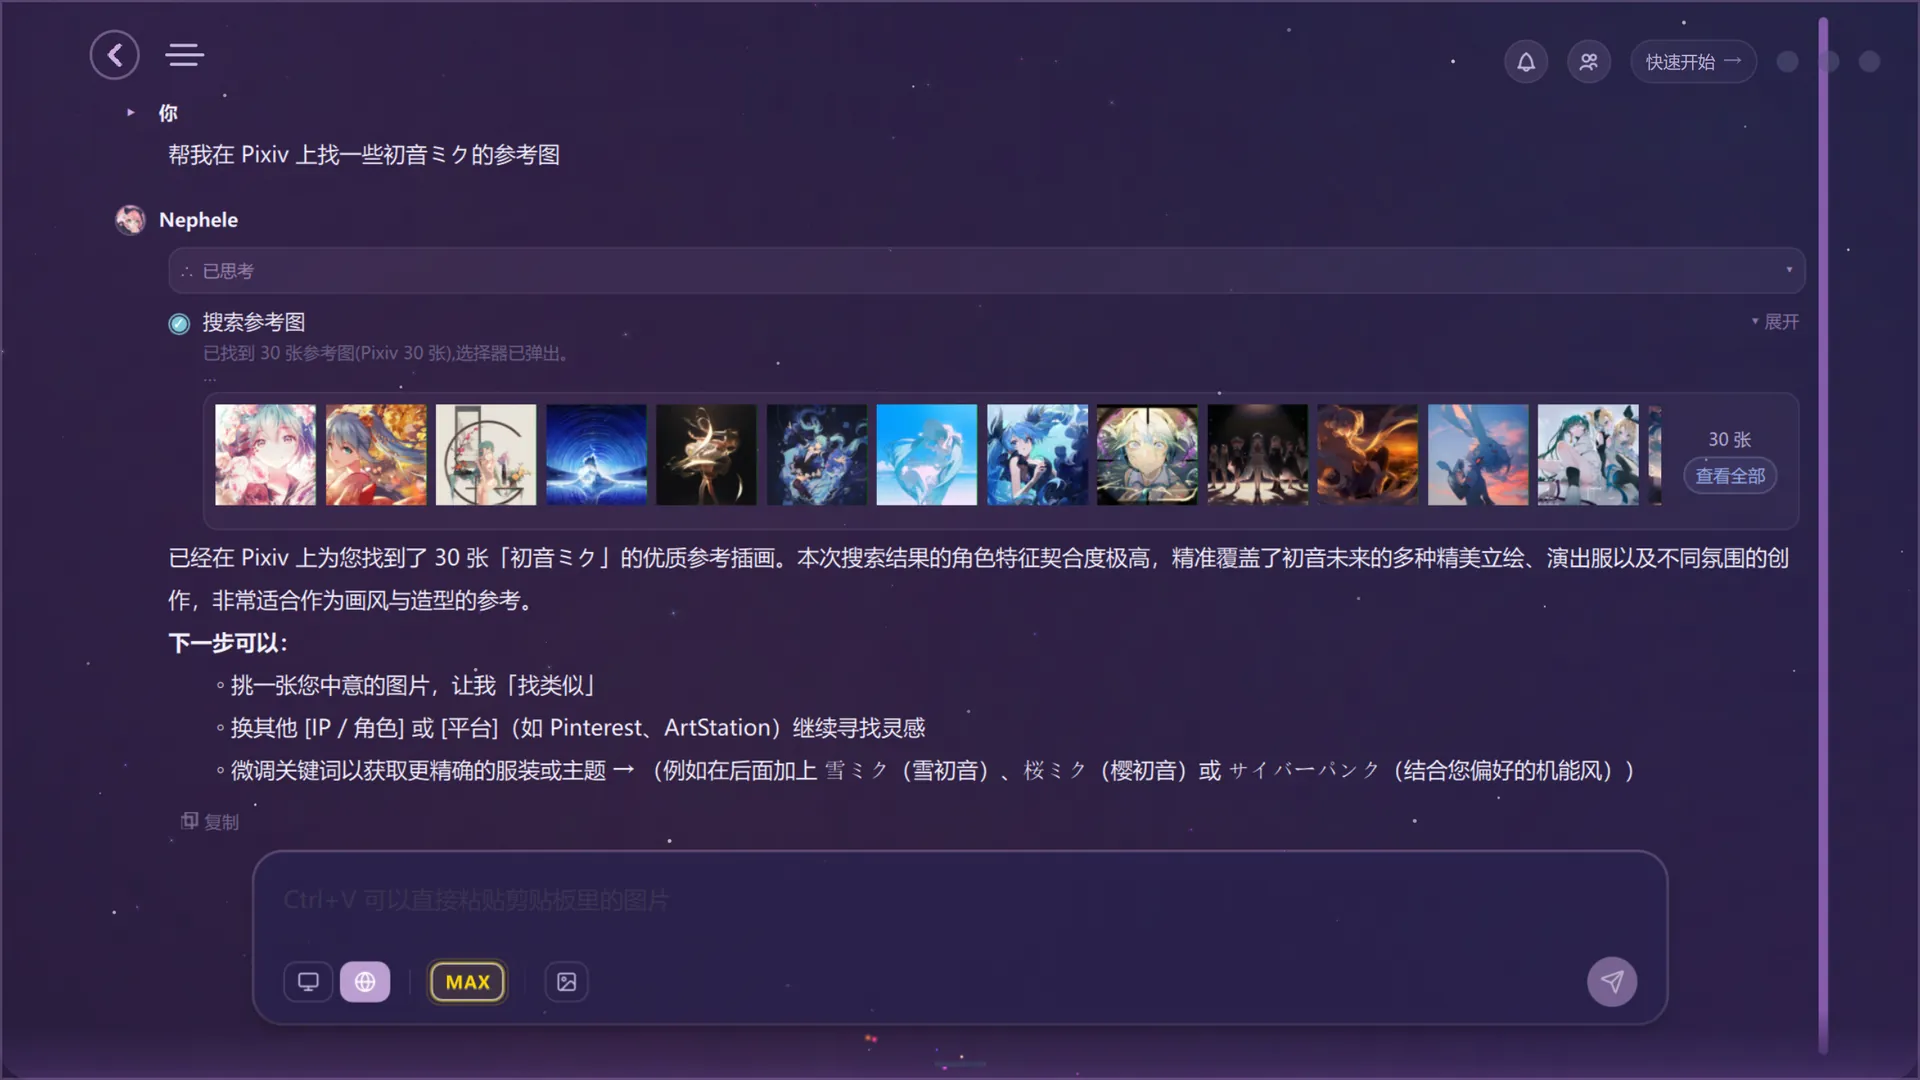Click the vertical chat scrollbar
Screen dimensions: 1920x1080
(1823, 535)
